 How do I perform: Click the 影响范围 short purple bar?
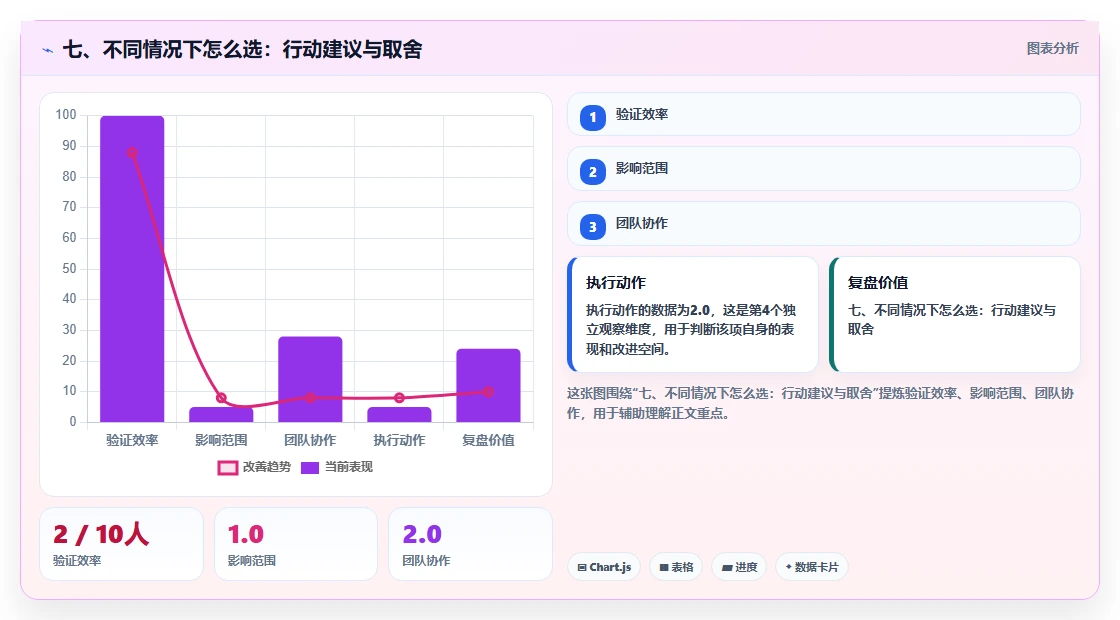(x=221, y=414)
